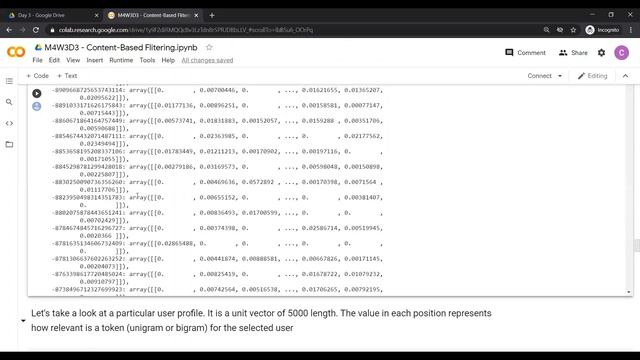
Task: Click the All changes saved link
Action: tap(207, 60)
